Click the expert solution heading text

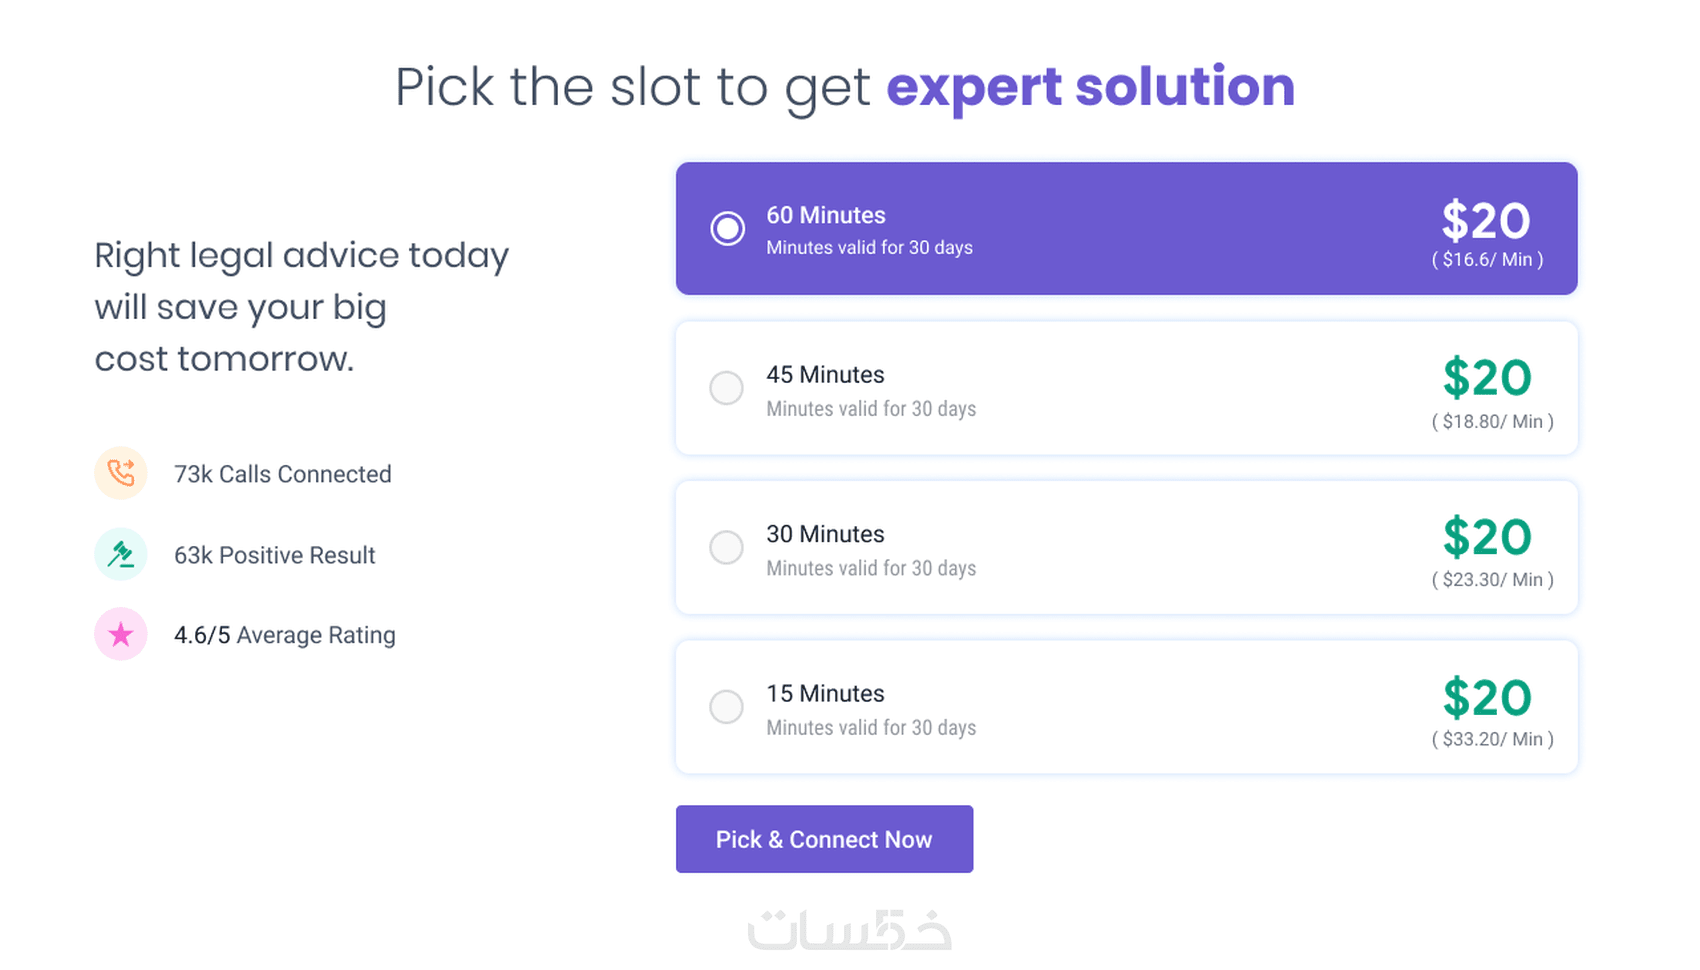(x=1090, y=87)
